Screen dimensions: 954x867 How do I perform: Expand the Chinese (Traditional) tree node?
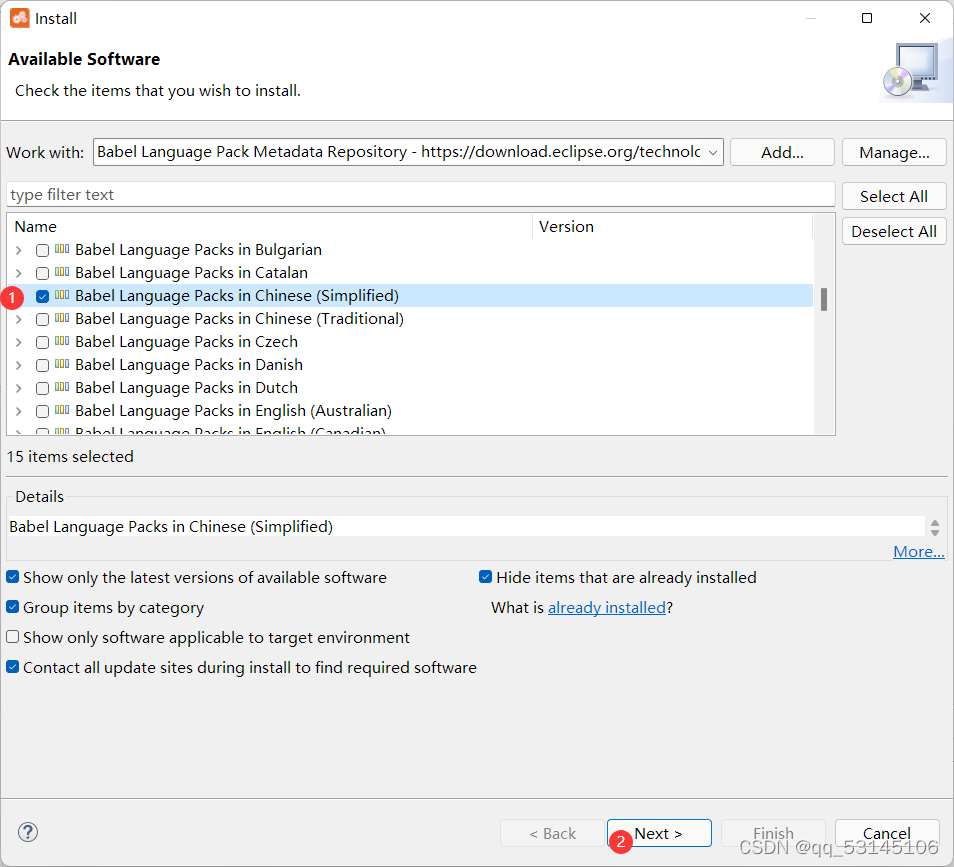tap(19, 319)
